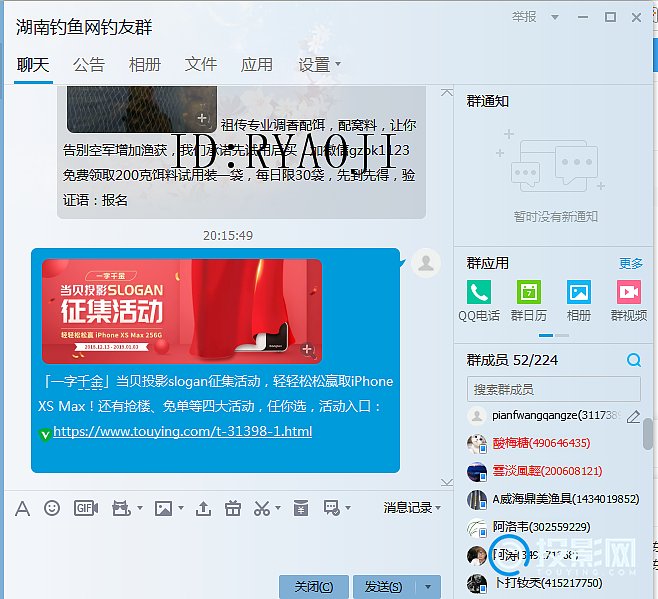Image resolution: width=658 pixels, height=599 pixels.
Task: Expand the arrow beside the poke/sticker icon
Action: tap(140, 508)
